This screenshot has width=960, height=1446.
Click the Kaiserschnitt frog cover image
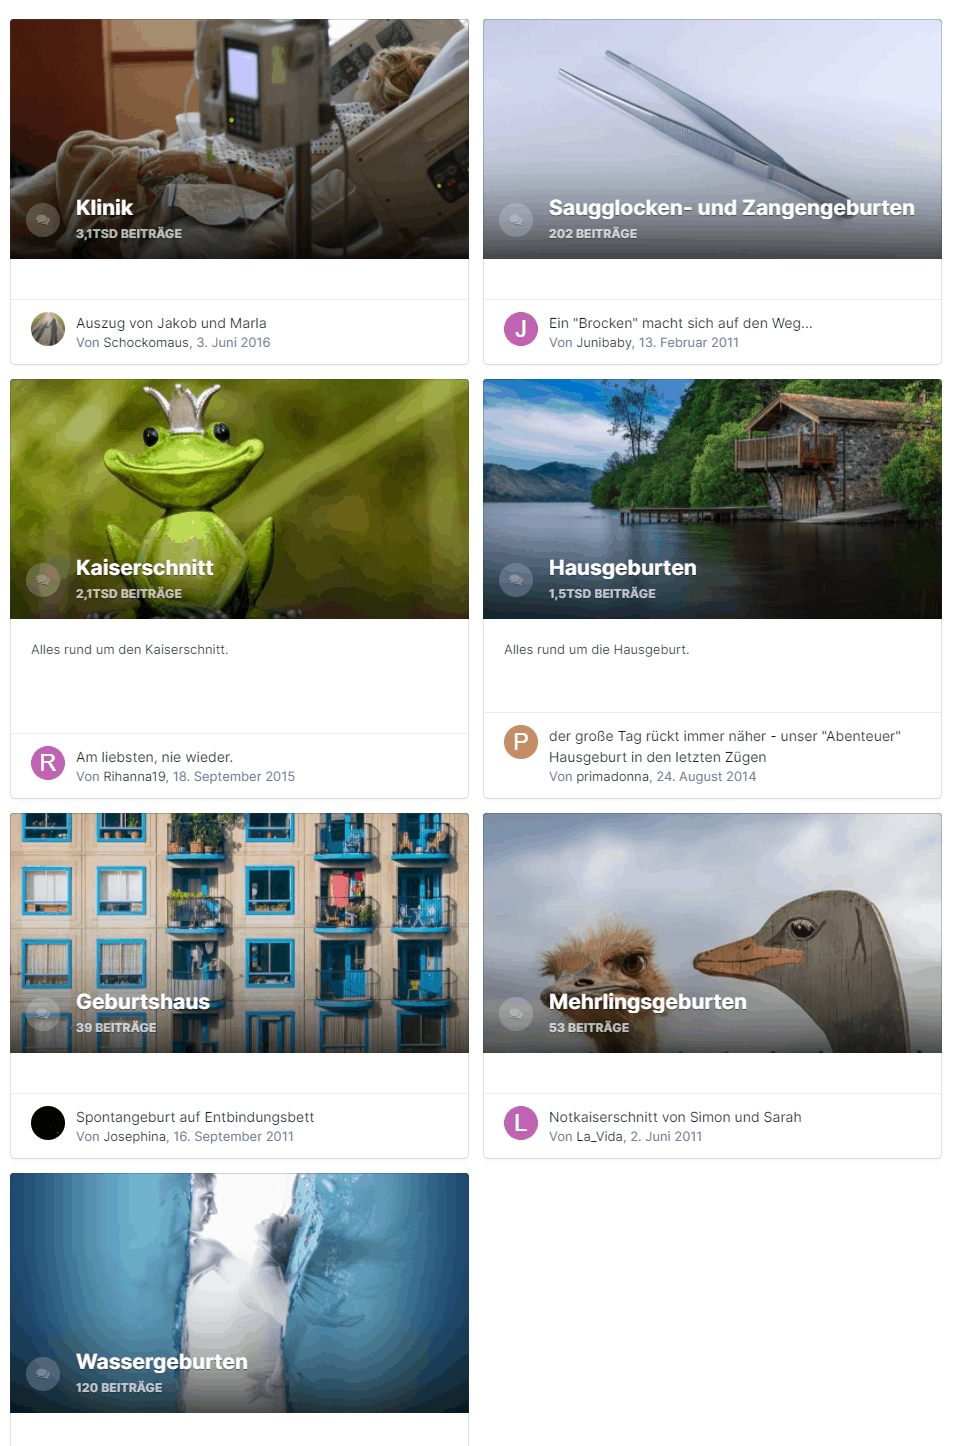point(239,499)
